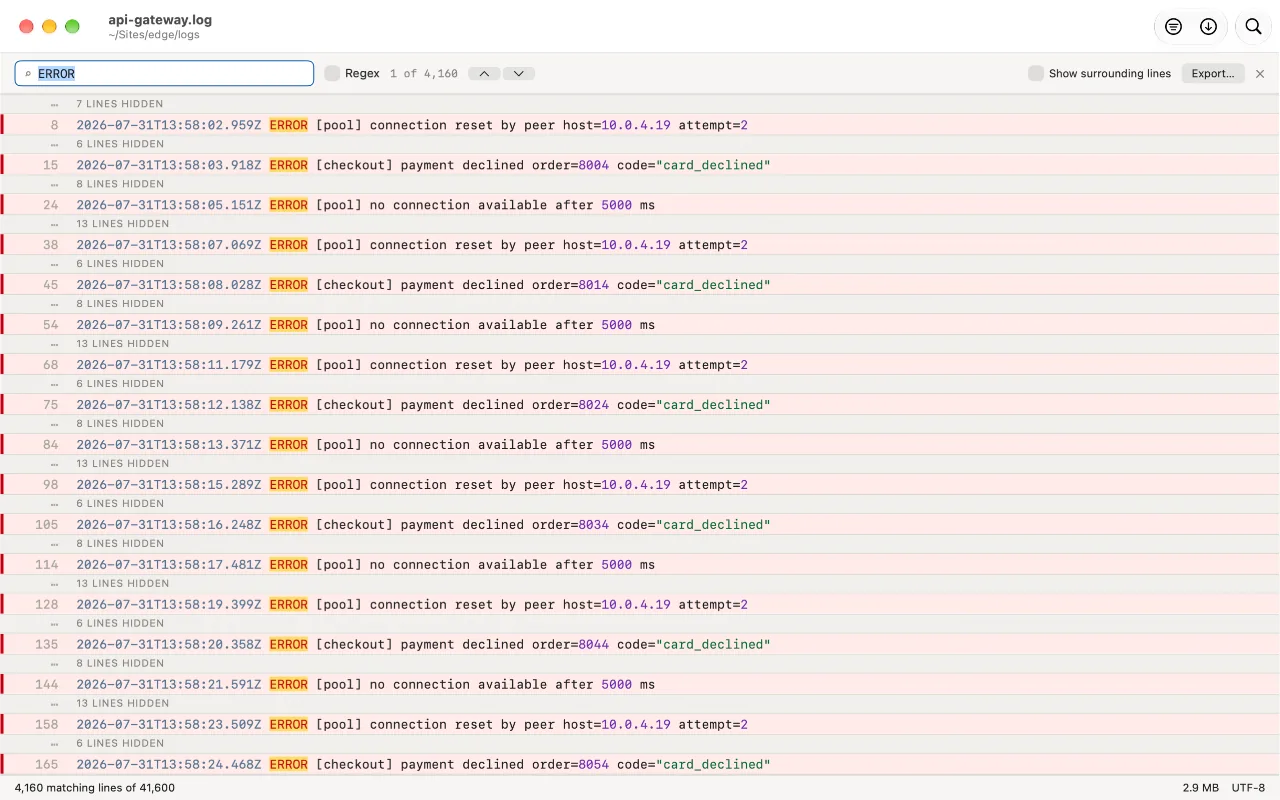Image resolution: width=1280 pixels, height=800 pixels.
Task: Expand hidden lines below line 45
Action: [640, 304]
